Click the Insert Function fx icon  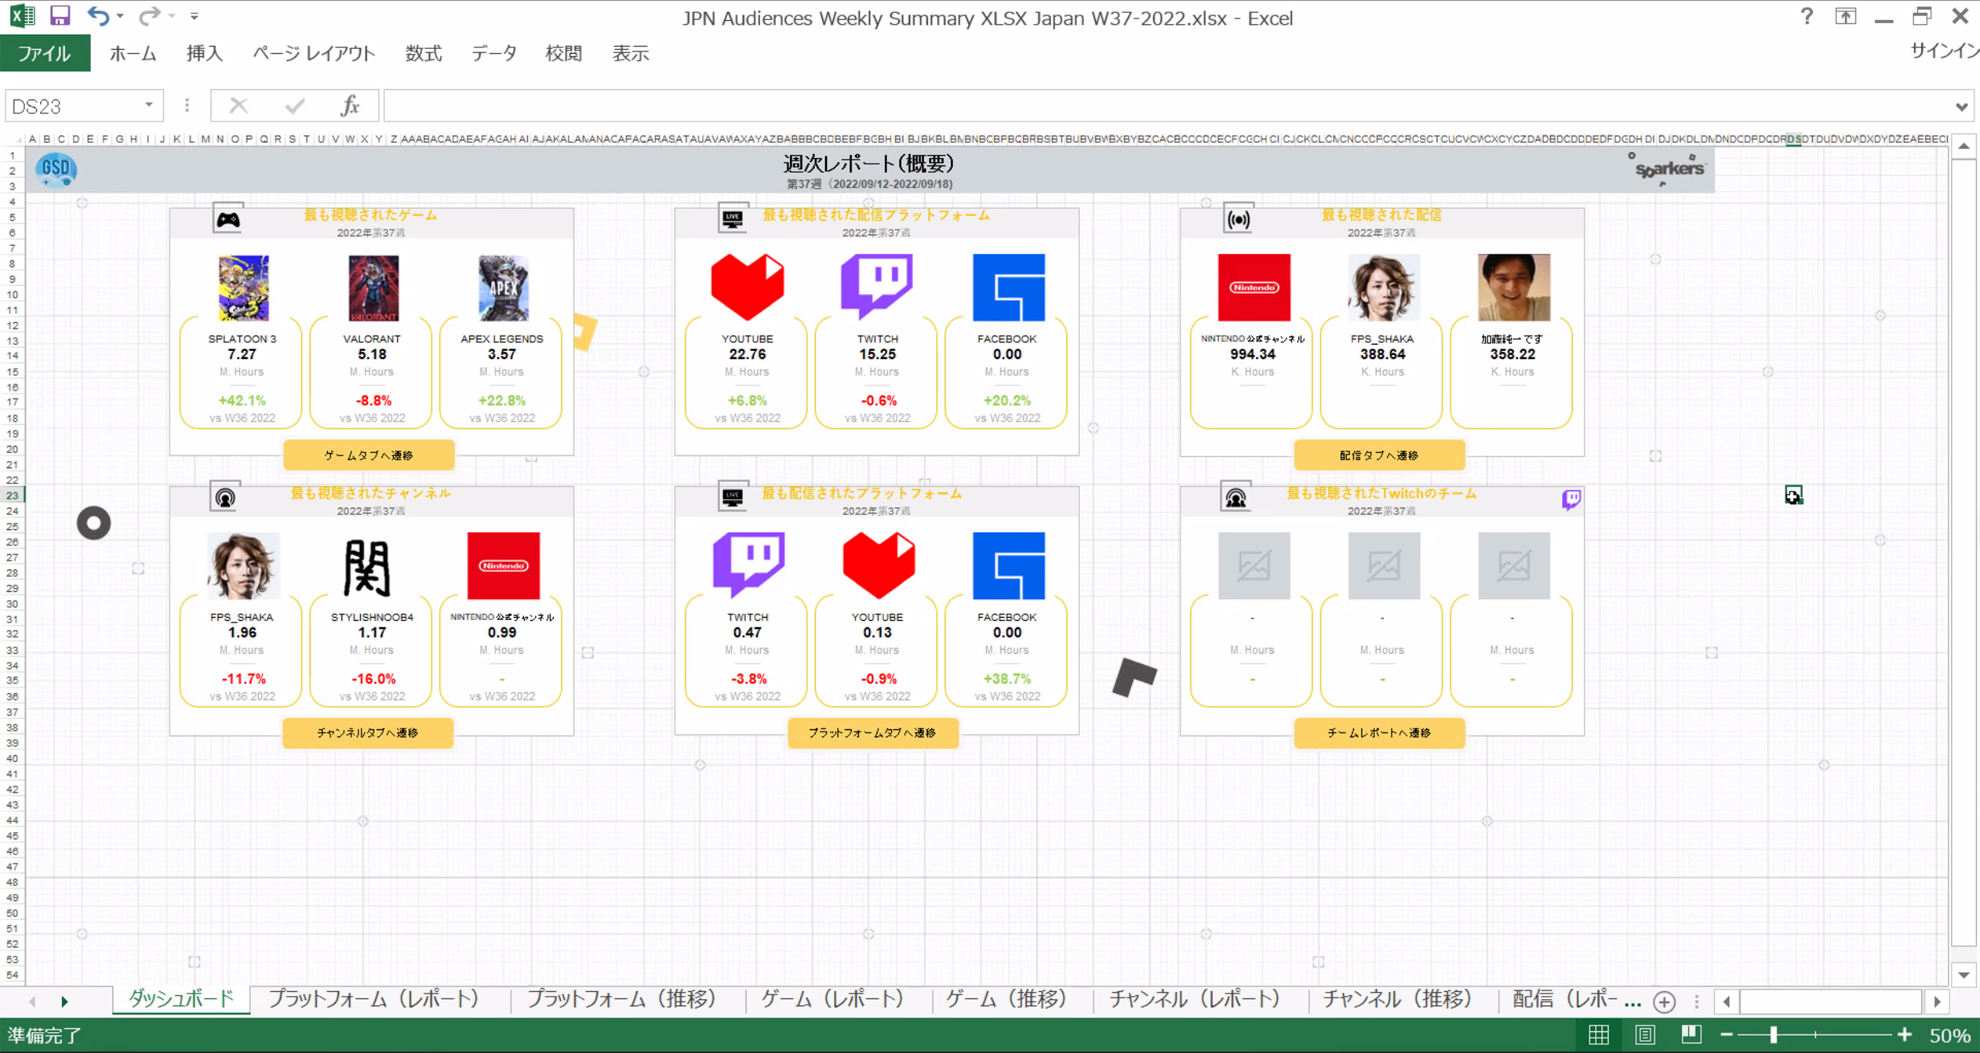coord(350,106)
